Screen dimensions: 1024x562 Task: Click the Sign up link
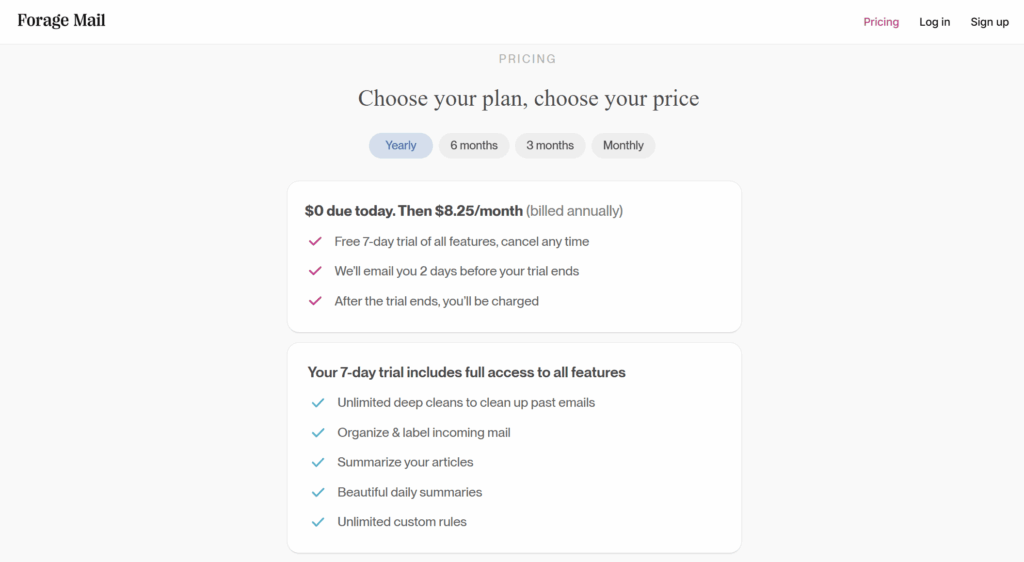pos(989,22)
